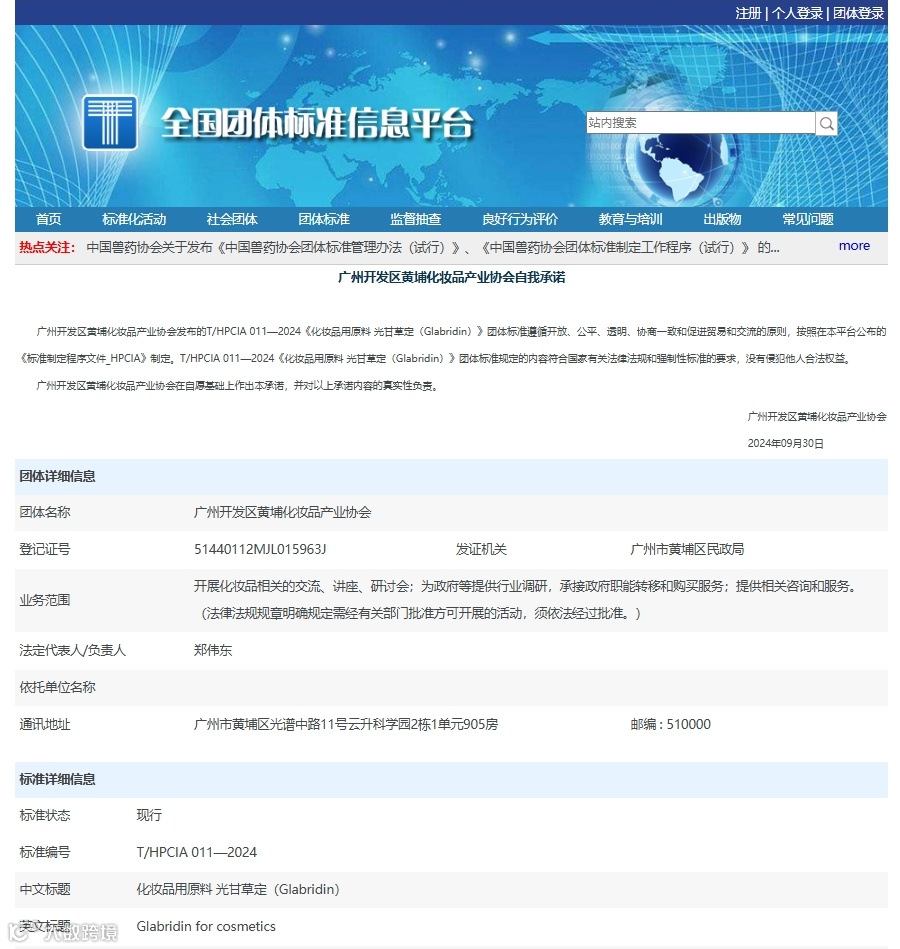Viewport: 900px width, 949px height.
Task: Open the 标准化活动 menu item
Action: (134, 219)
